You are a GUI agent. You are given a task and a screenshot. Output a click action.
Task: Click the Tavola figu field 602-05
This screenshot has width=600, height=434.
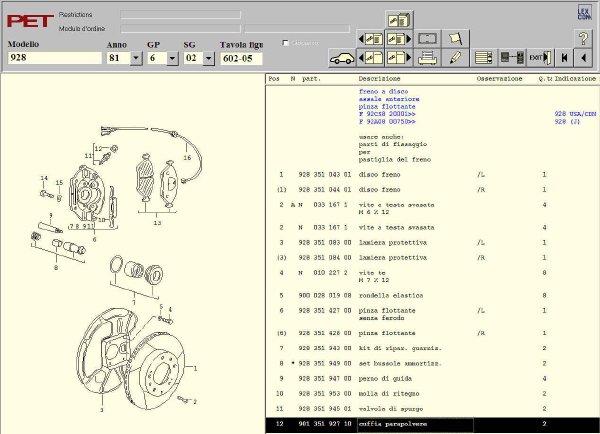[241, 59]
